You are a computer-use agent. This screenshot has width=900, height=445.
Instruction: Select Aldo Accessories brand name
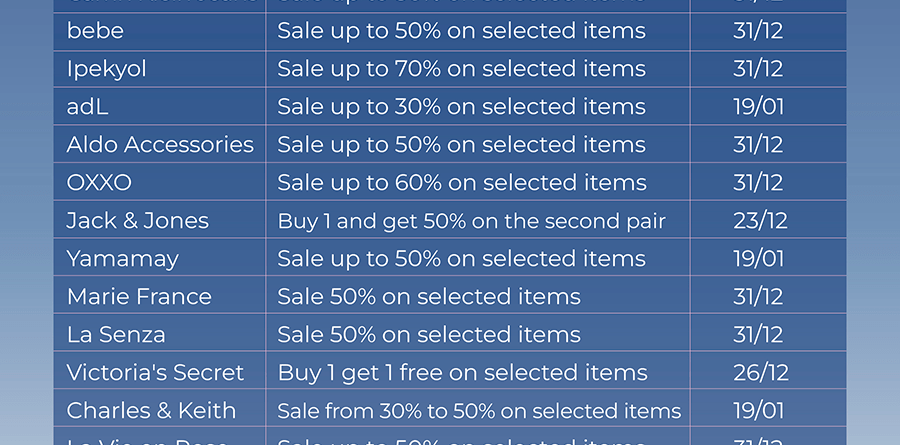pyautogui.click(x=160, y=145)
